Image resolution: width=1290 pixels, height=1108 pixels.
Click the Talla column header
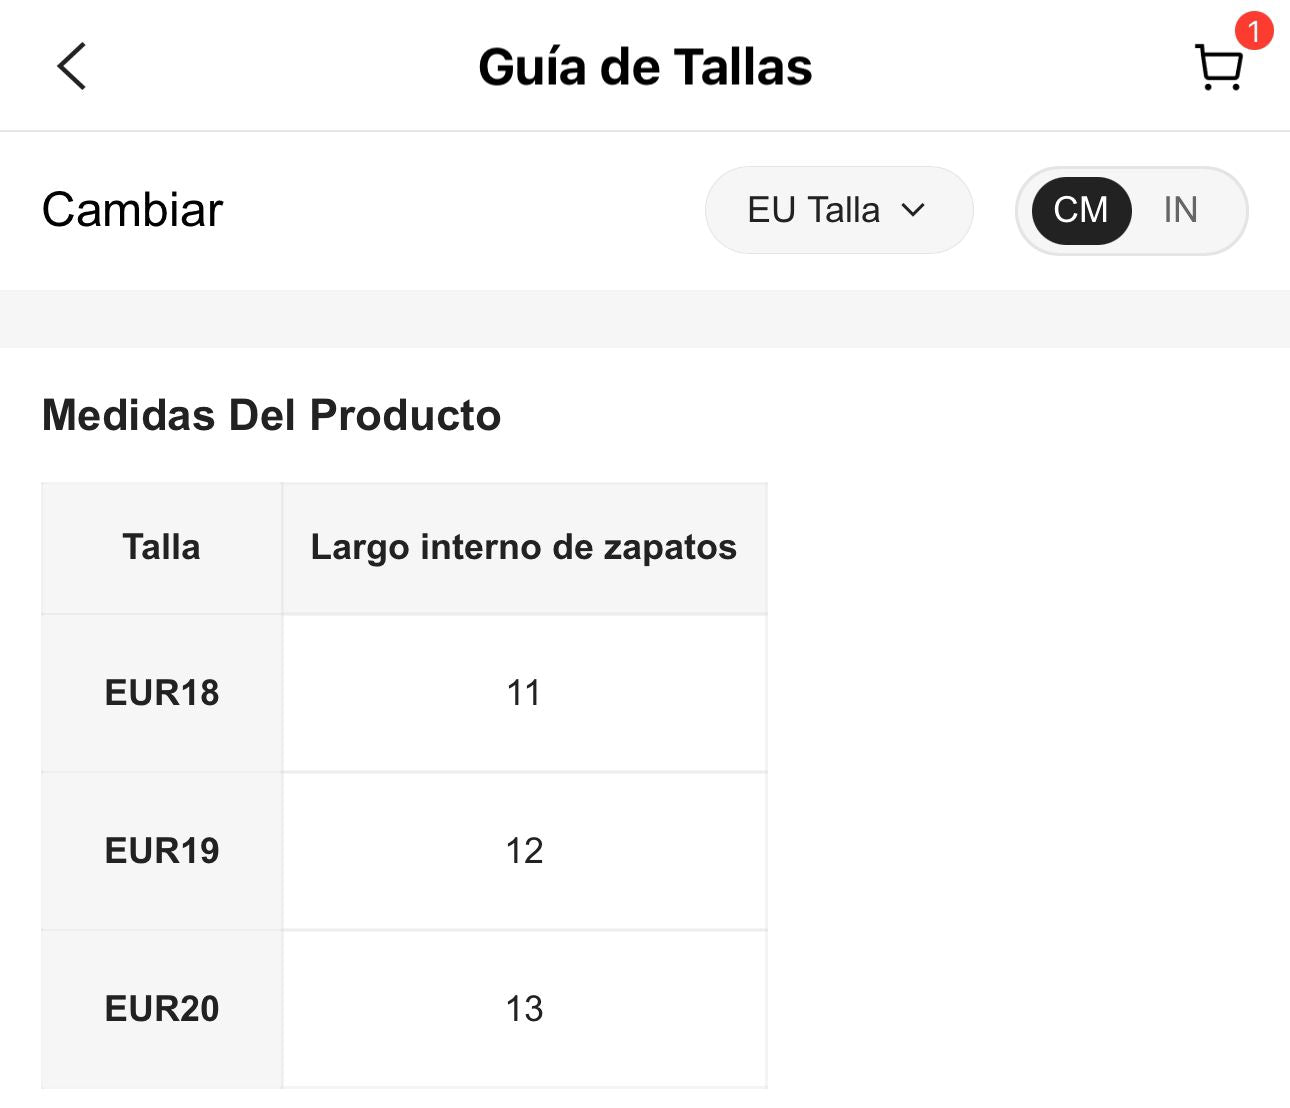tap(161, 548)
